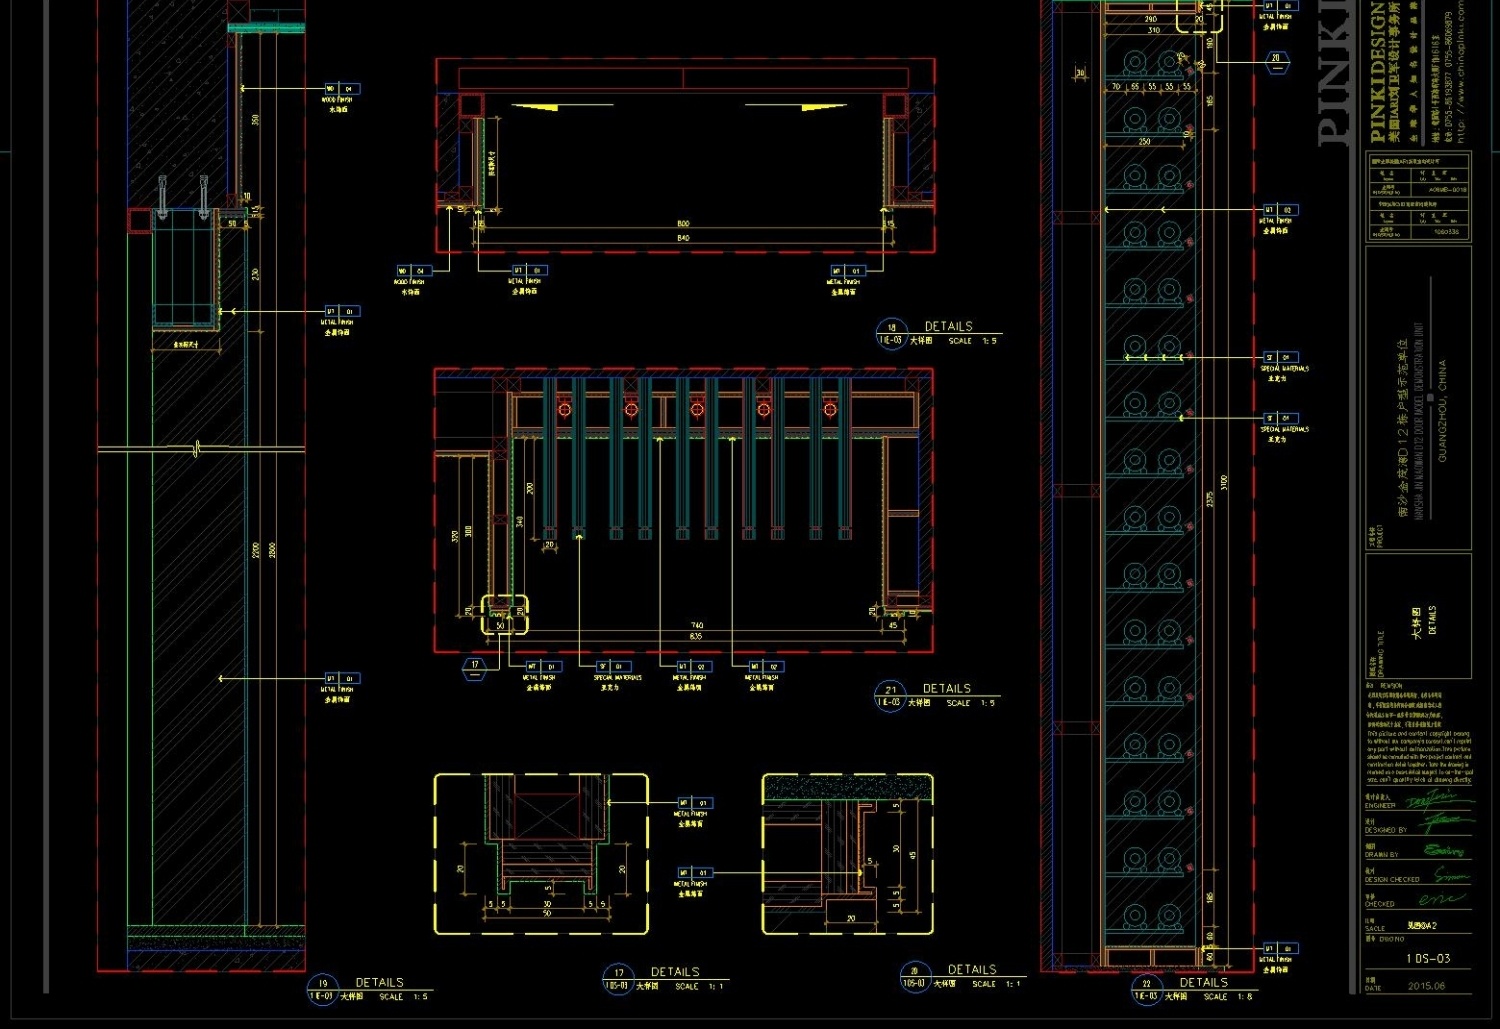
Task: Select the detail bubble numbered 22
Action: (1146, 989)
